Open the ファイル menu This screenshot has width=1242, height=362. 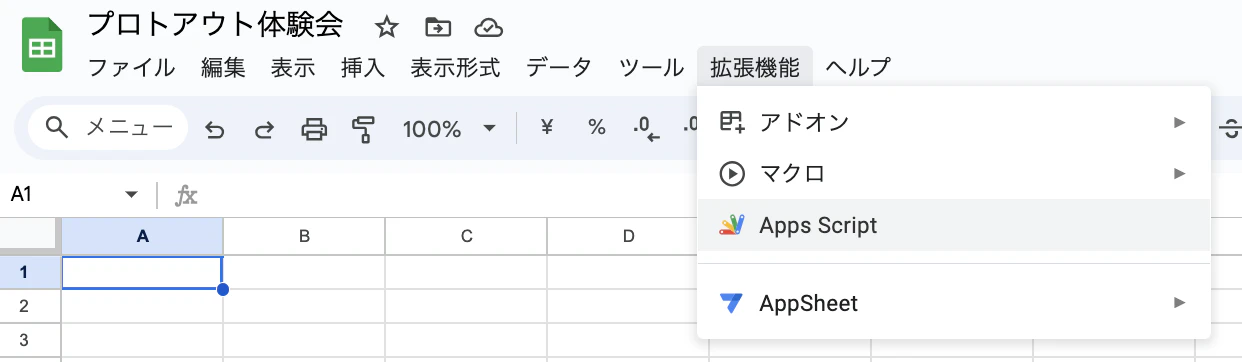132,68
